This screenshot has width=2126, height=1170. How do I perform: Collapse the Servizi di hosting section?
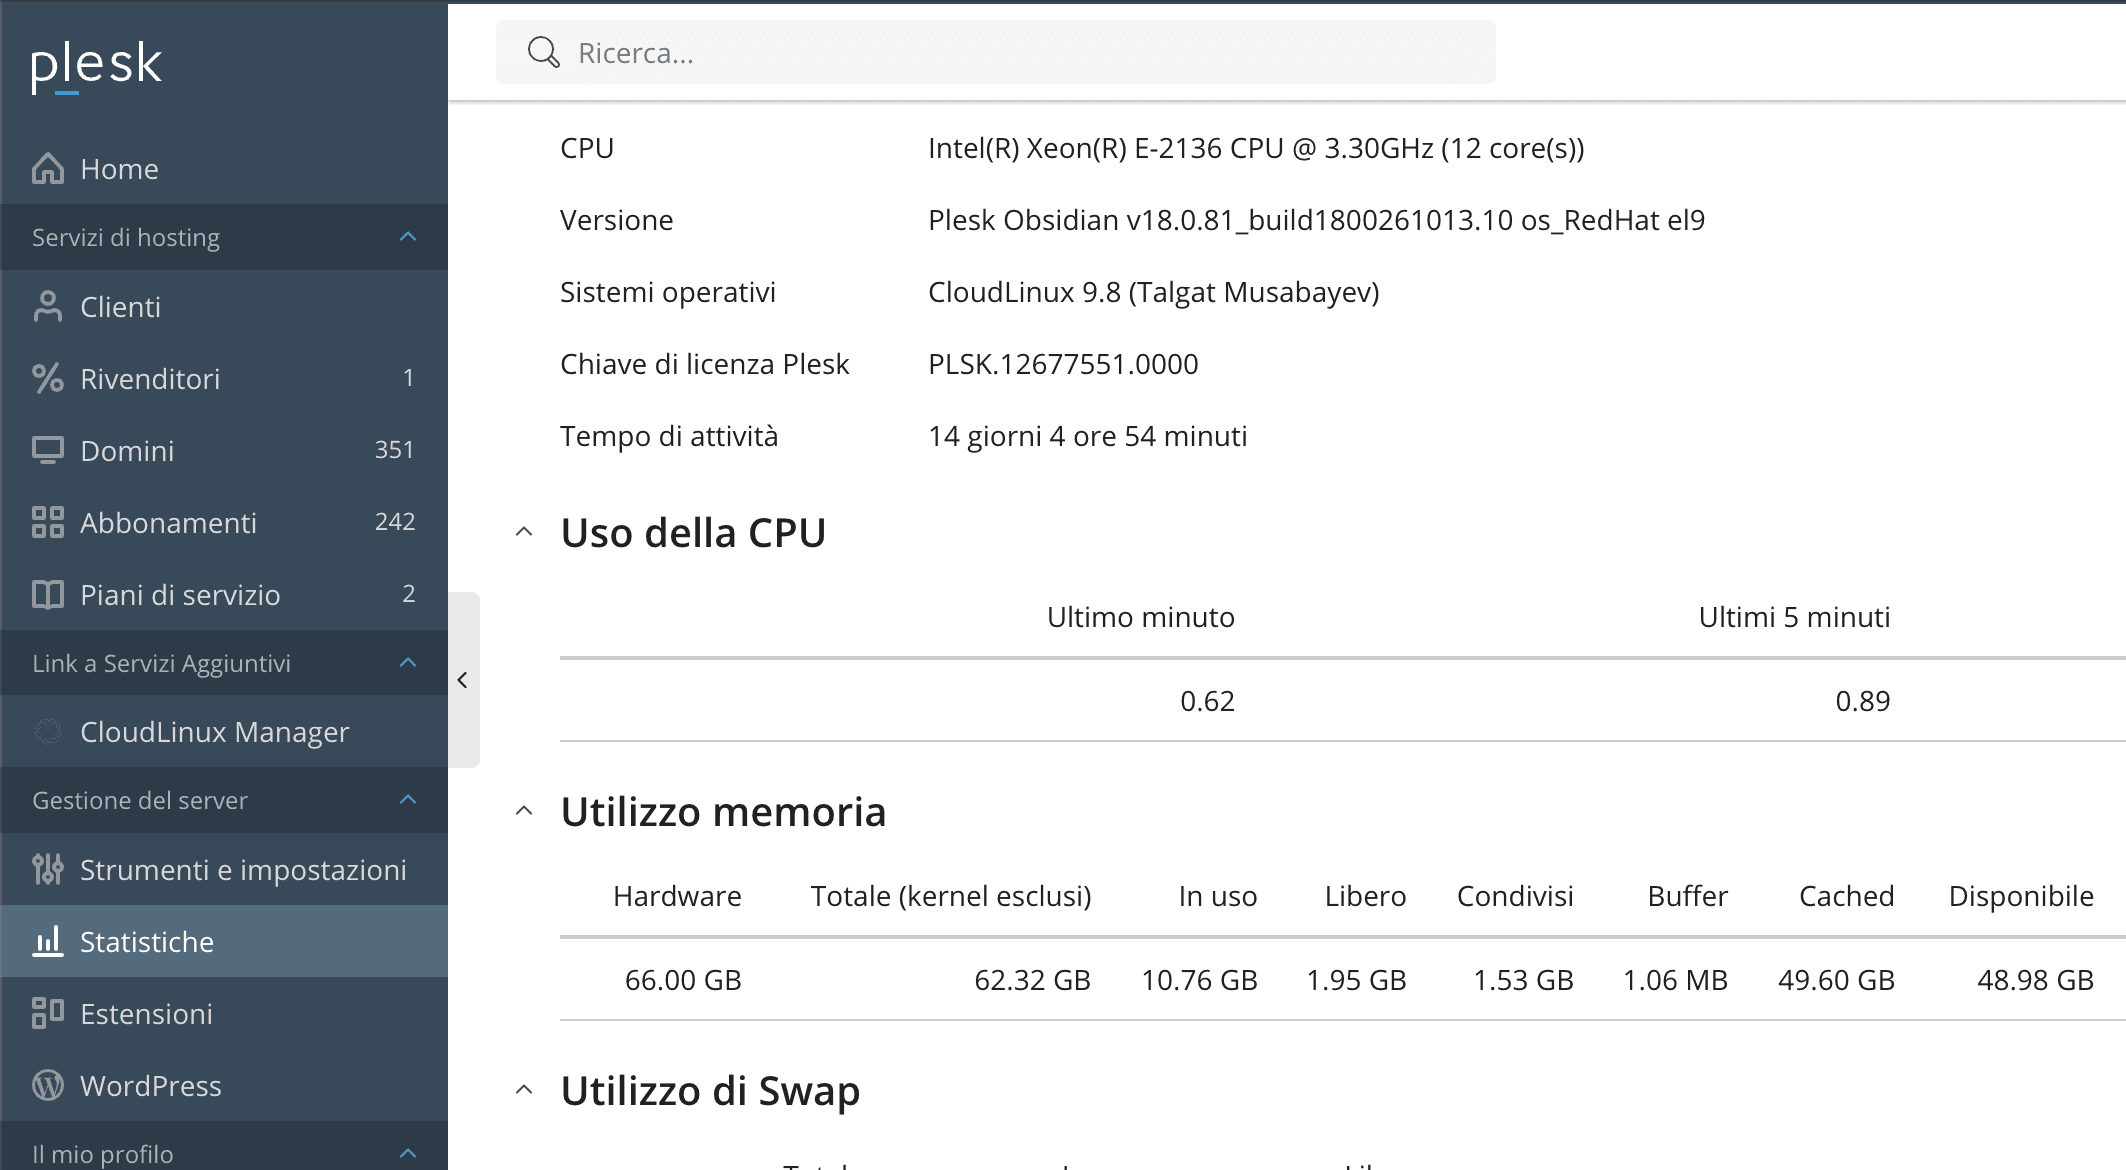[x=408, y=237]
